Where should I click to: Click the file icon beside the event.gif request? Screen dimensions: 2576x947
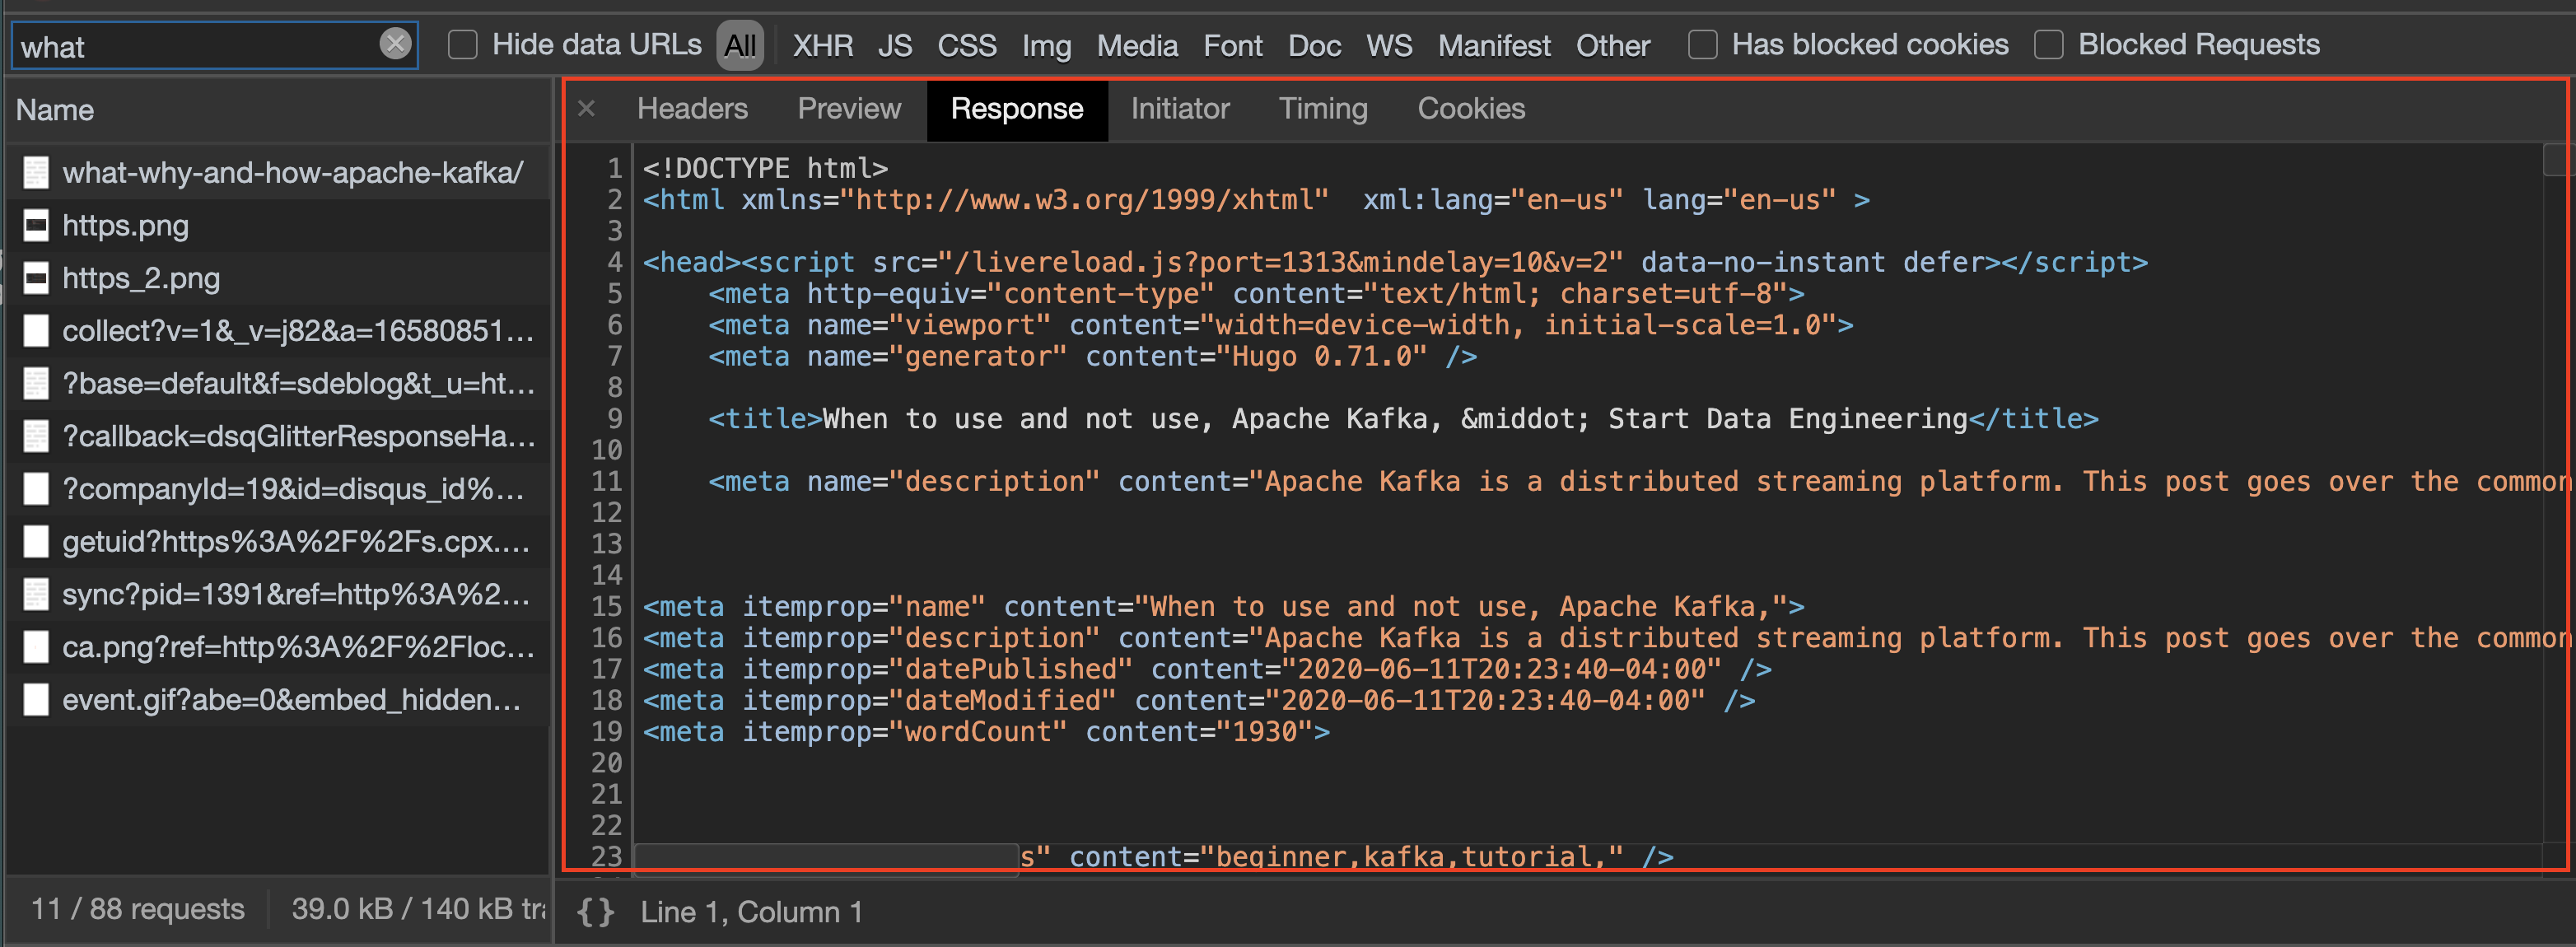(36, 700)
